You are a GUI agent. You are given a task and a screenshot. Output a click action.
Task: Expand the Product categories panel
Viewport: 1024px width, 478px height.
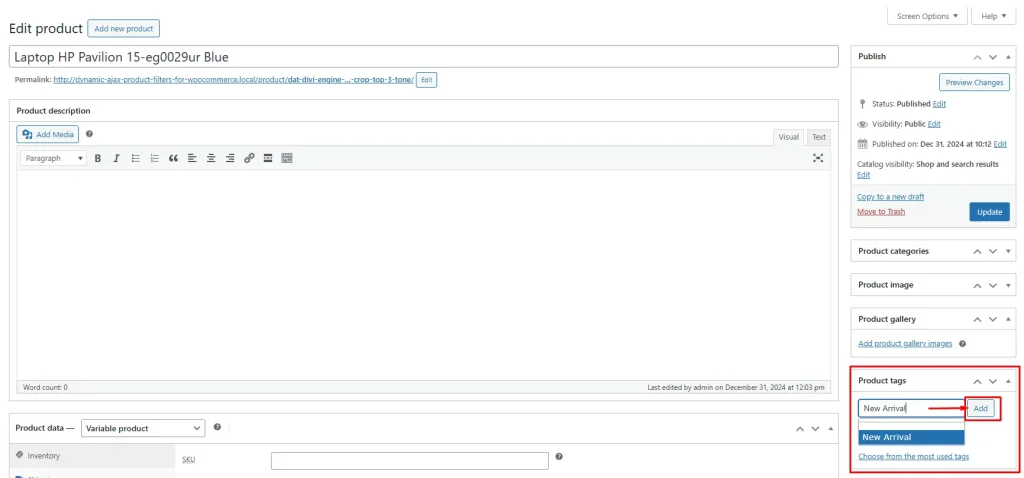(x=1008, y=251)
